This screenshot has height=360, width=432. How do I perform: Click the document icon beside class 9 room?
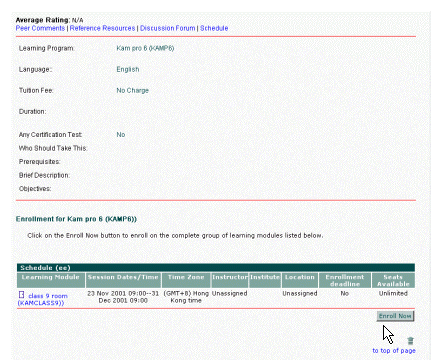coord(21,295)
